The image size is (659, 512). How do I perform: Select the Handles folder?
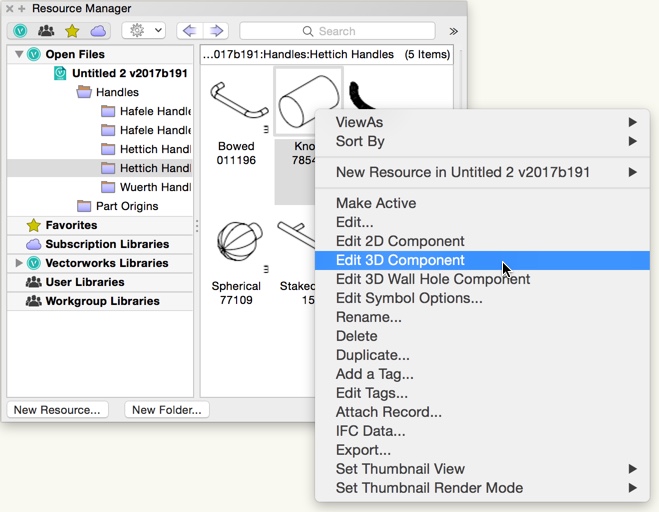pyautogui.click(x=117, y=92)
